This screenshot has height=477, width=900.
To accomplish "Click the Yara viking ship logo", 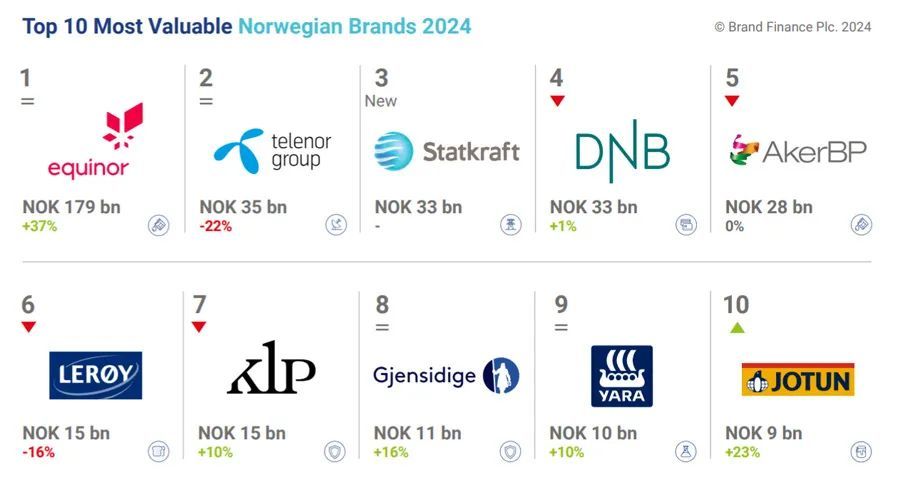I will [621, 376].
